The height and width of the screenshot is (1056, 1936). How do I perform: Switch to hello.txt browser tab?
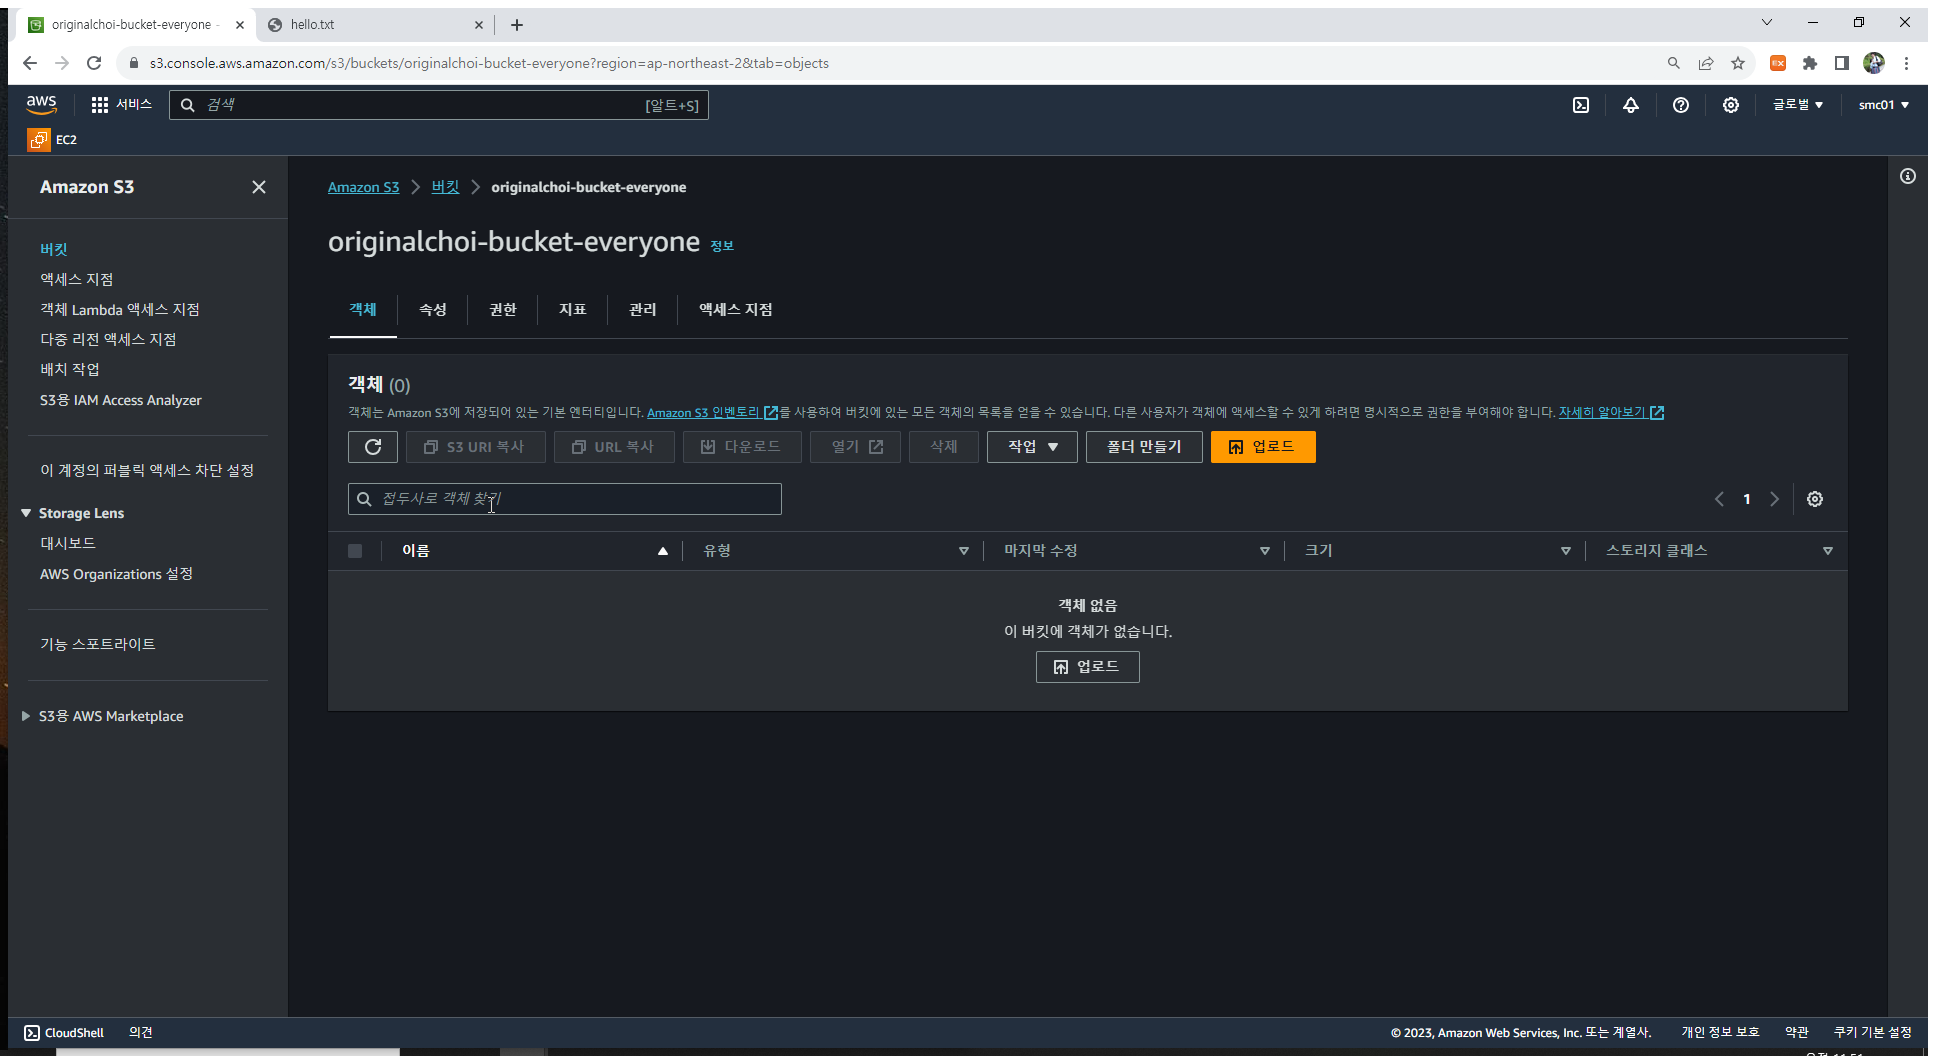click(x=375, y=25)
